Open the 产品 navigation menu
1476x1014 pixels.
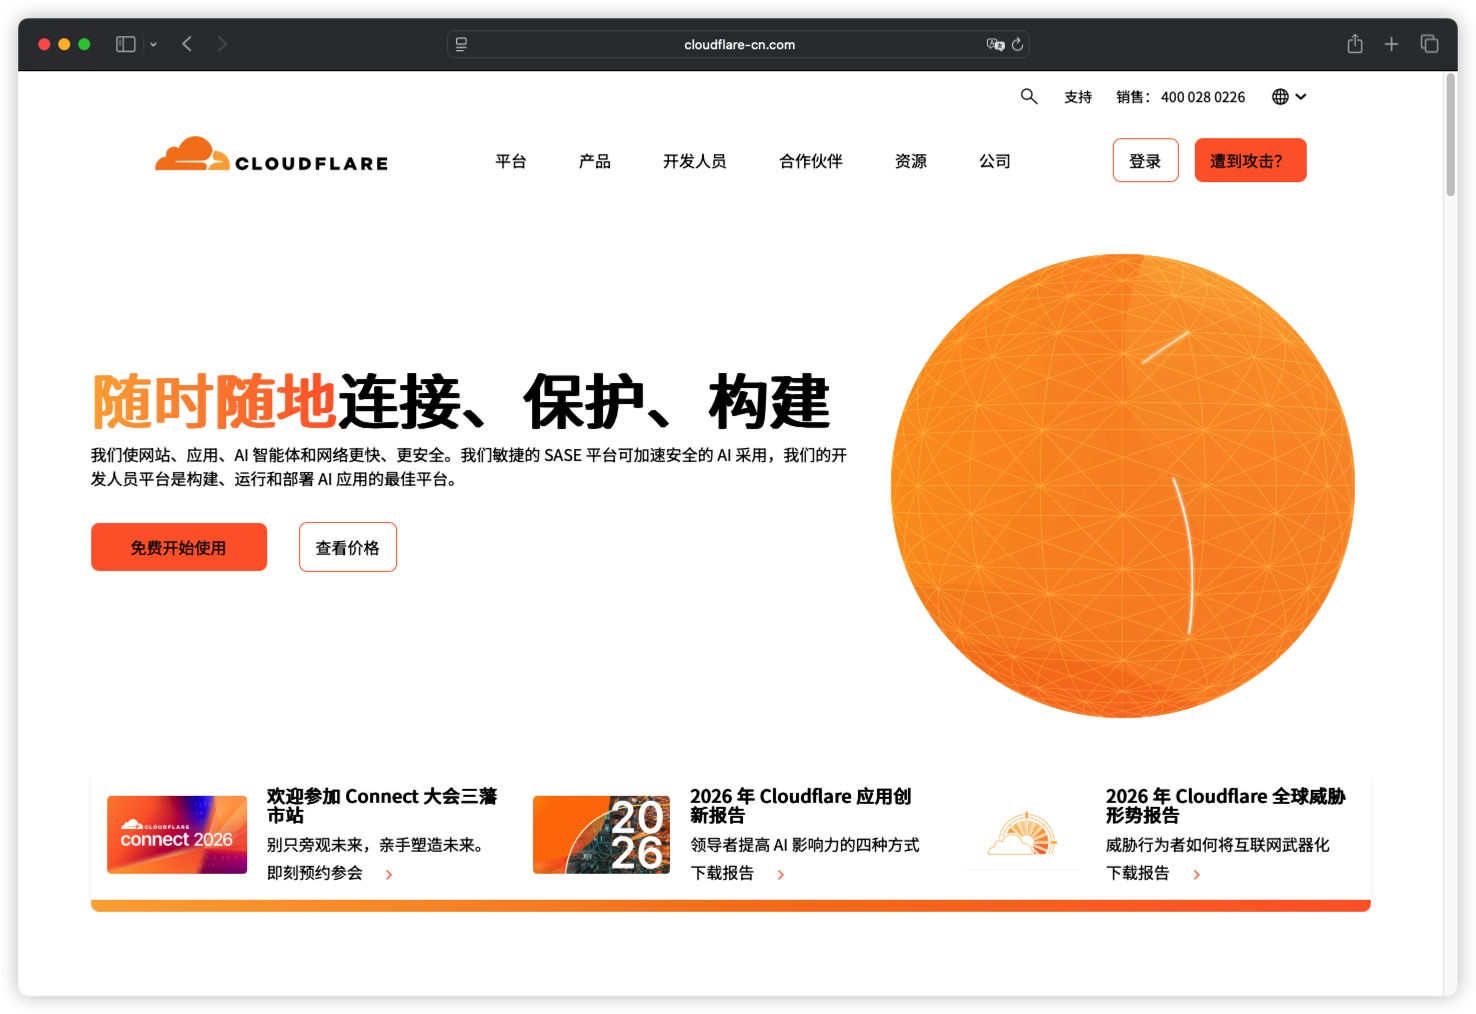tap(594, 161)
